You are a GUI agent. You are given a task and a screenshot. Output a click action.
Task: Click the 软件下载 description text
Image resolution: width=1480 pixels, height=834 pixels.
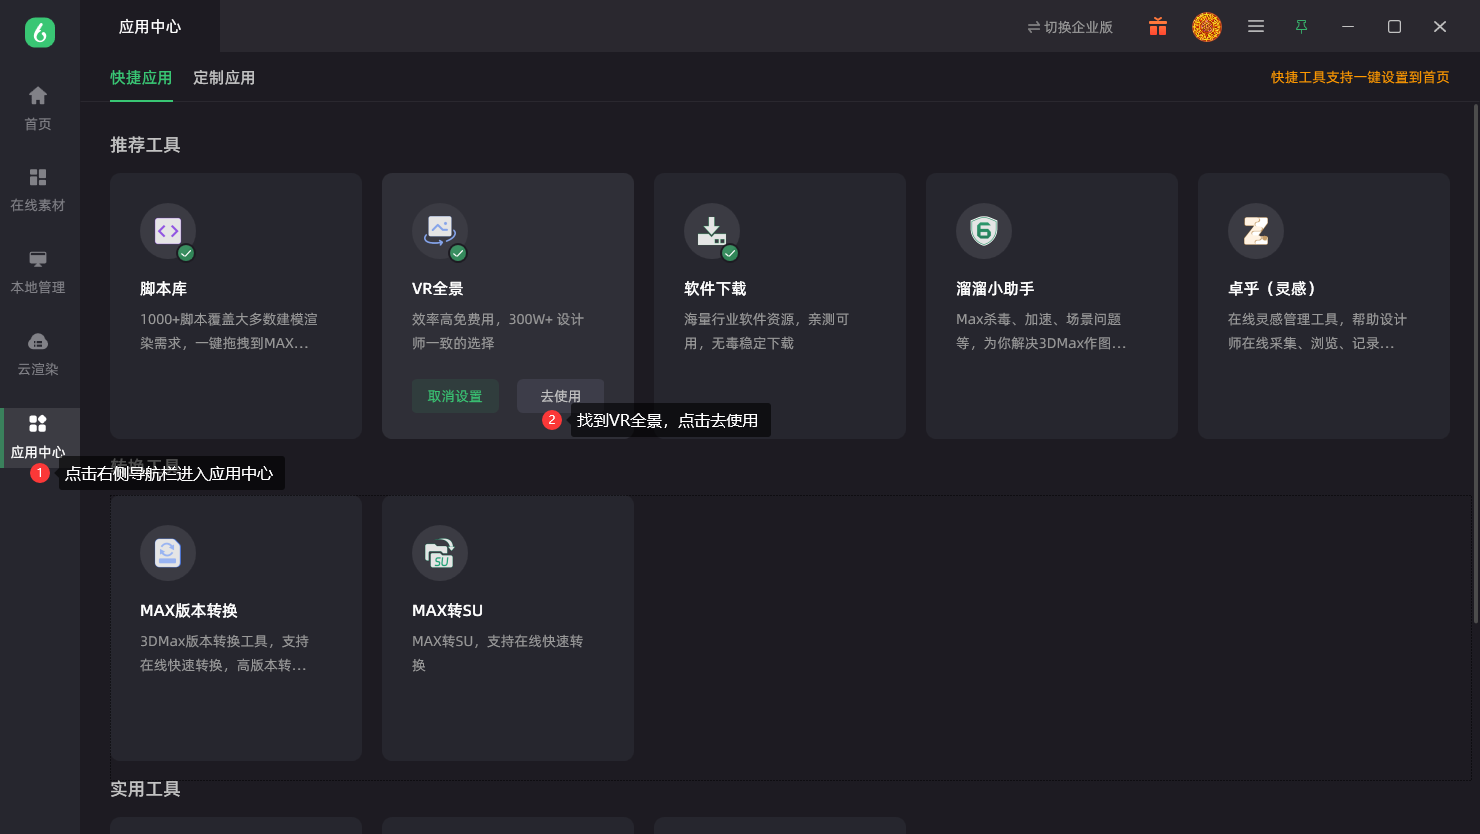click(x=767, y=331)
